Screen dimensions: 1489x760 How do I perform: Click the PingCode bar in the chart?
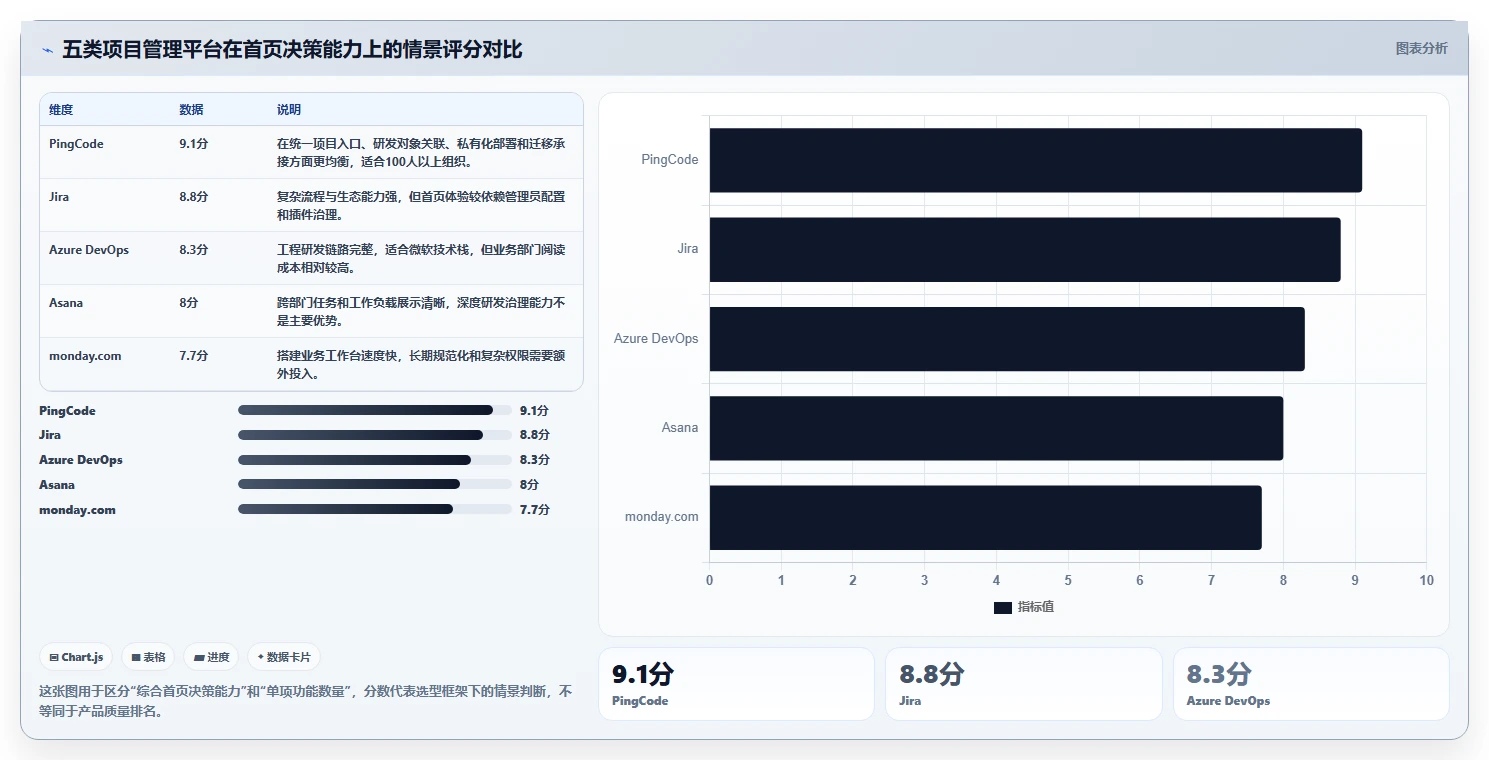(1035, 160)
